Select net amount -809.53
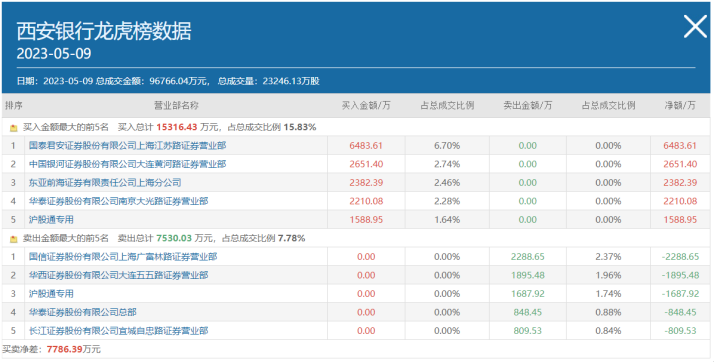This screenshot has height=362, width=714. click(x=680, y=331)
